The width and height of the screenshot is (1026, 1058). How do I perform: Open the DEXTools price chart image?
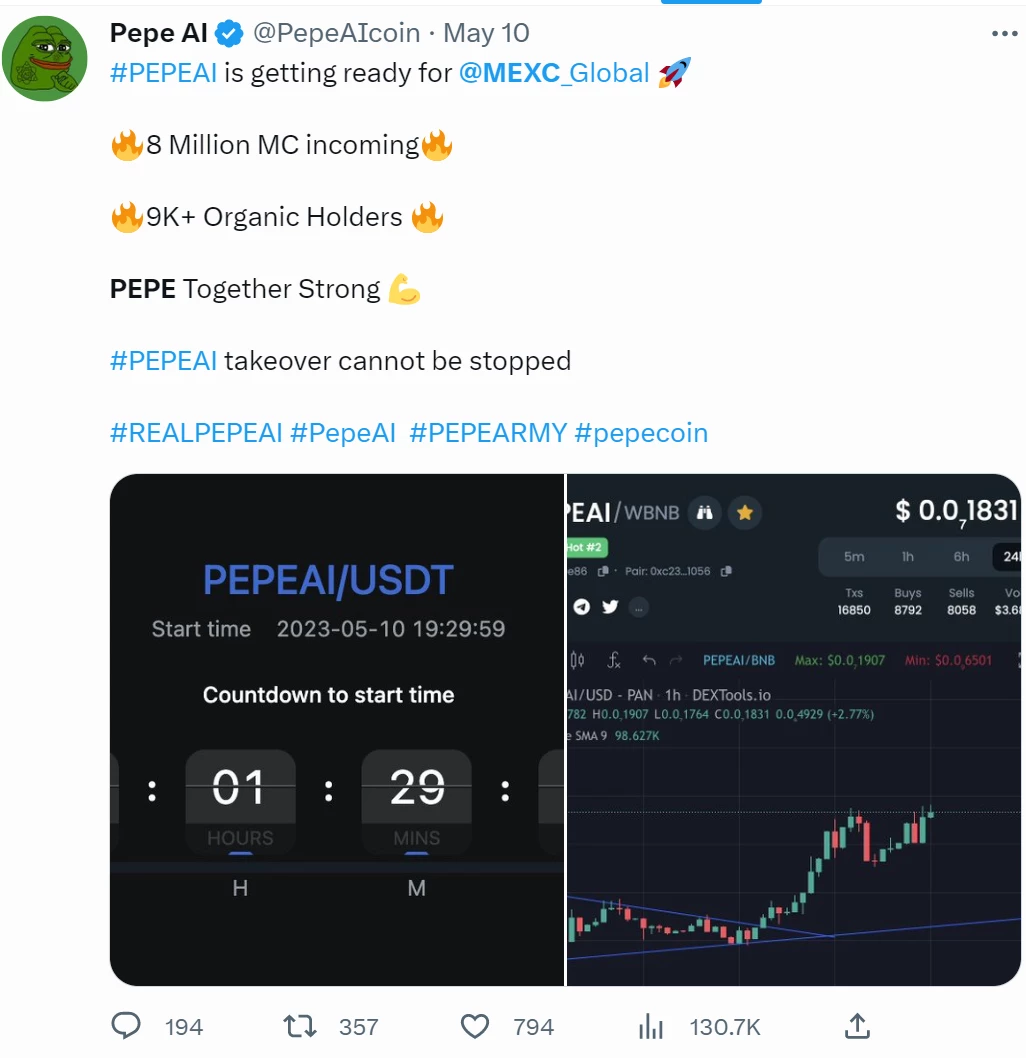[793, 729]
